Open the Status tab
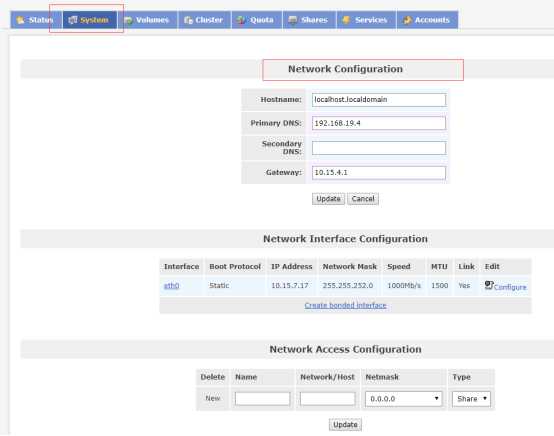 pos(36,20)
